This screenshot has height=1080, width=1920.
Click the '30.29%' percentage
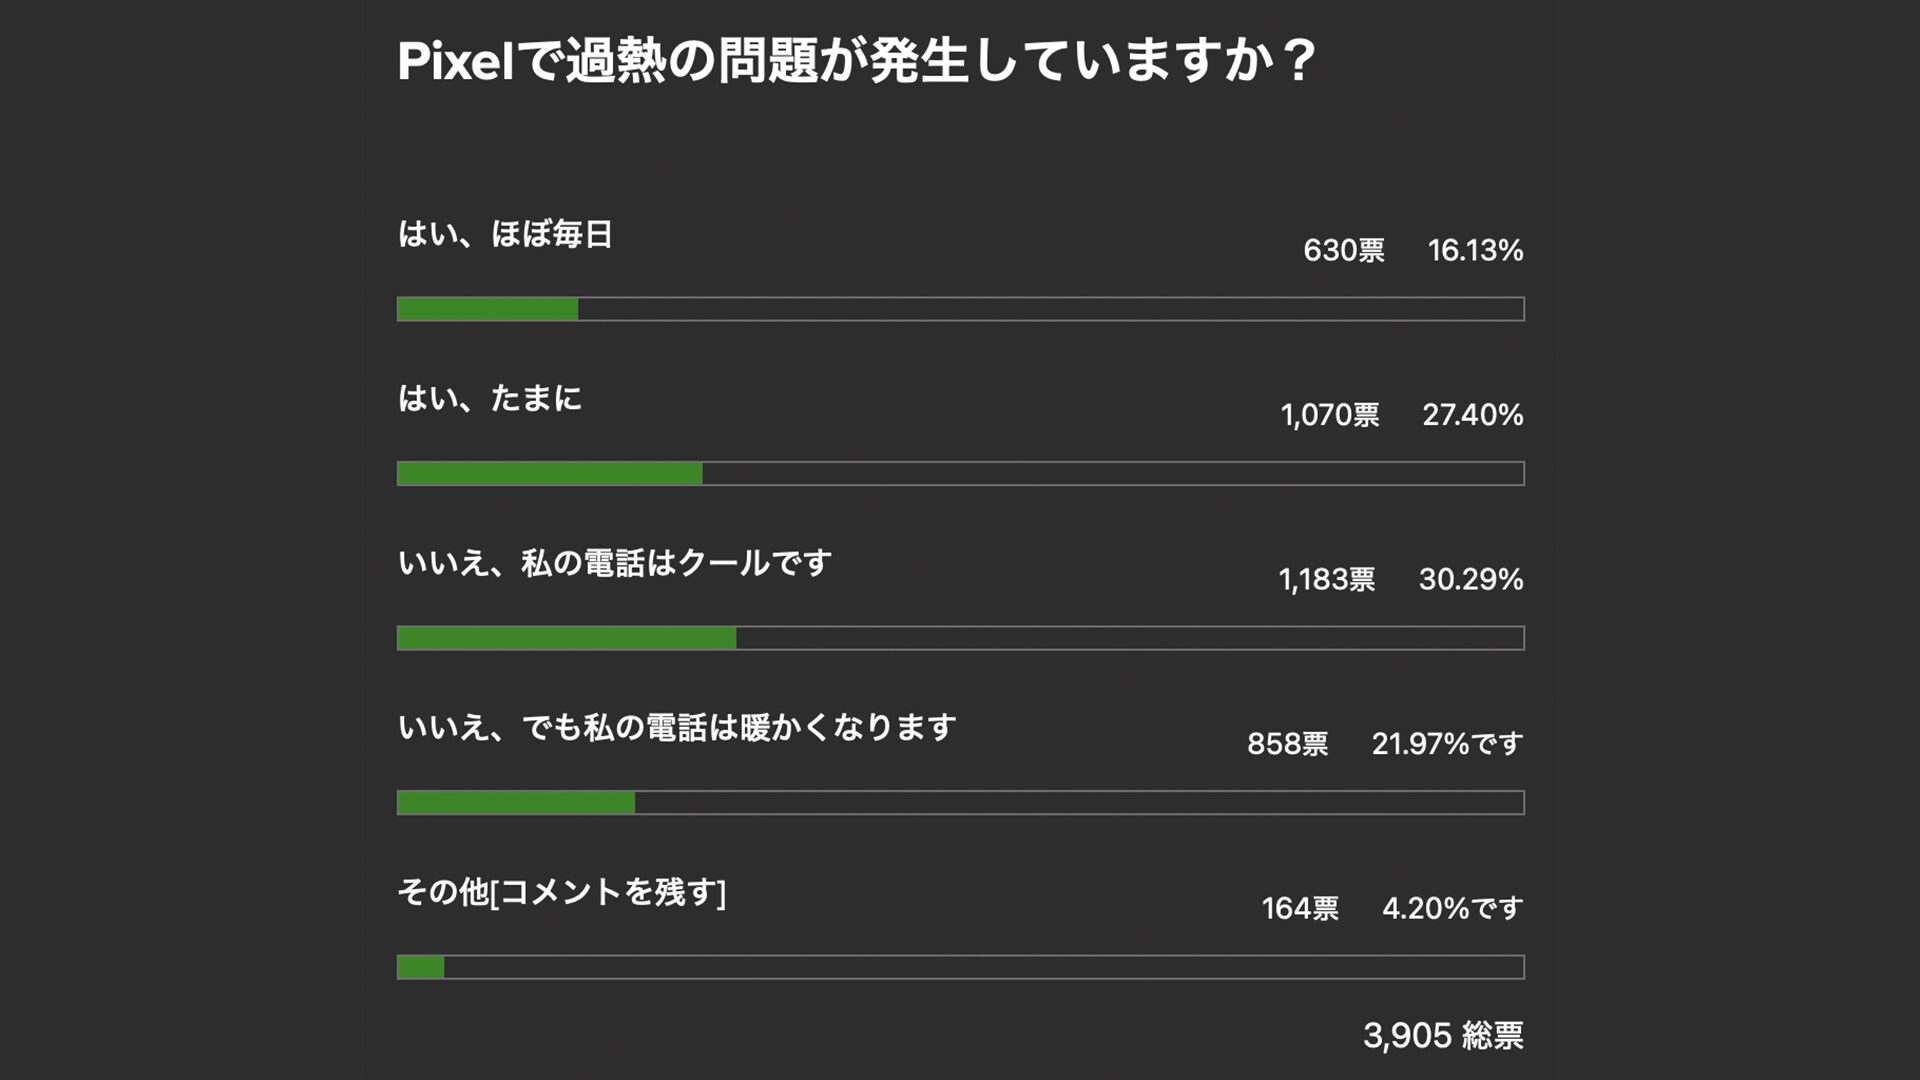(1470, 580)
